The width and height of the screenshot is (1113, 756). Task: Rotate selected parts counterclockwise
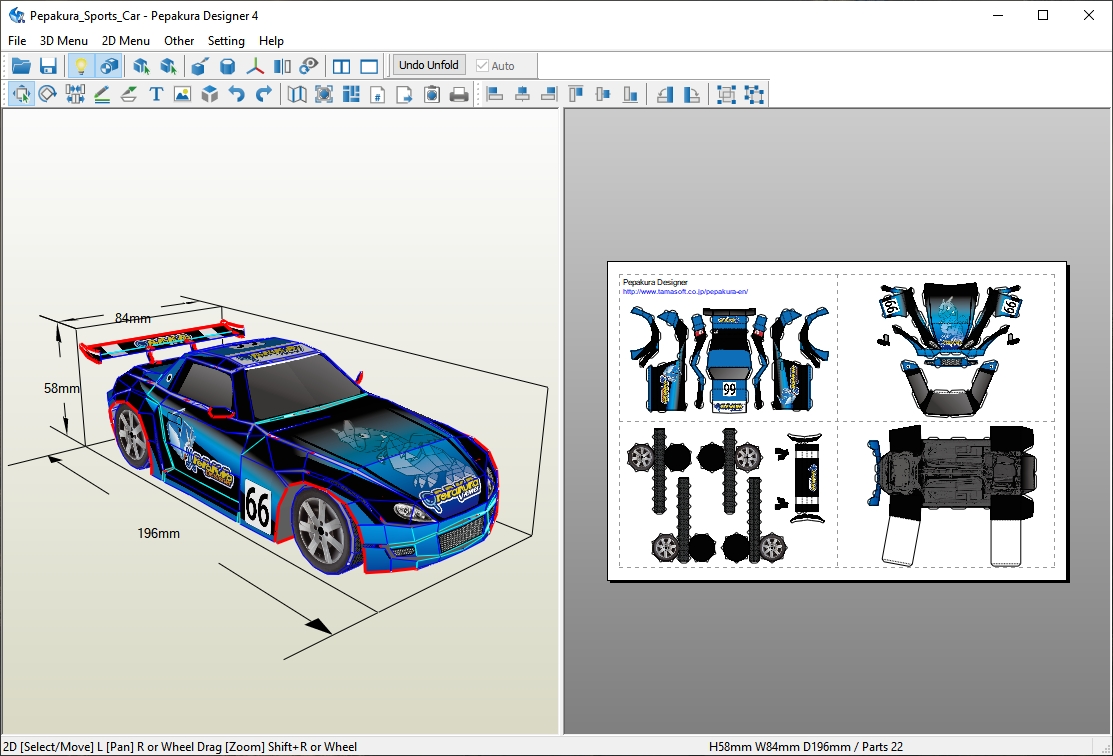click(x=664, y=94)
